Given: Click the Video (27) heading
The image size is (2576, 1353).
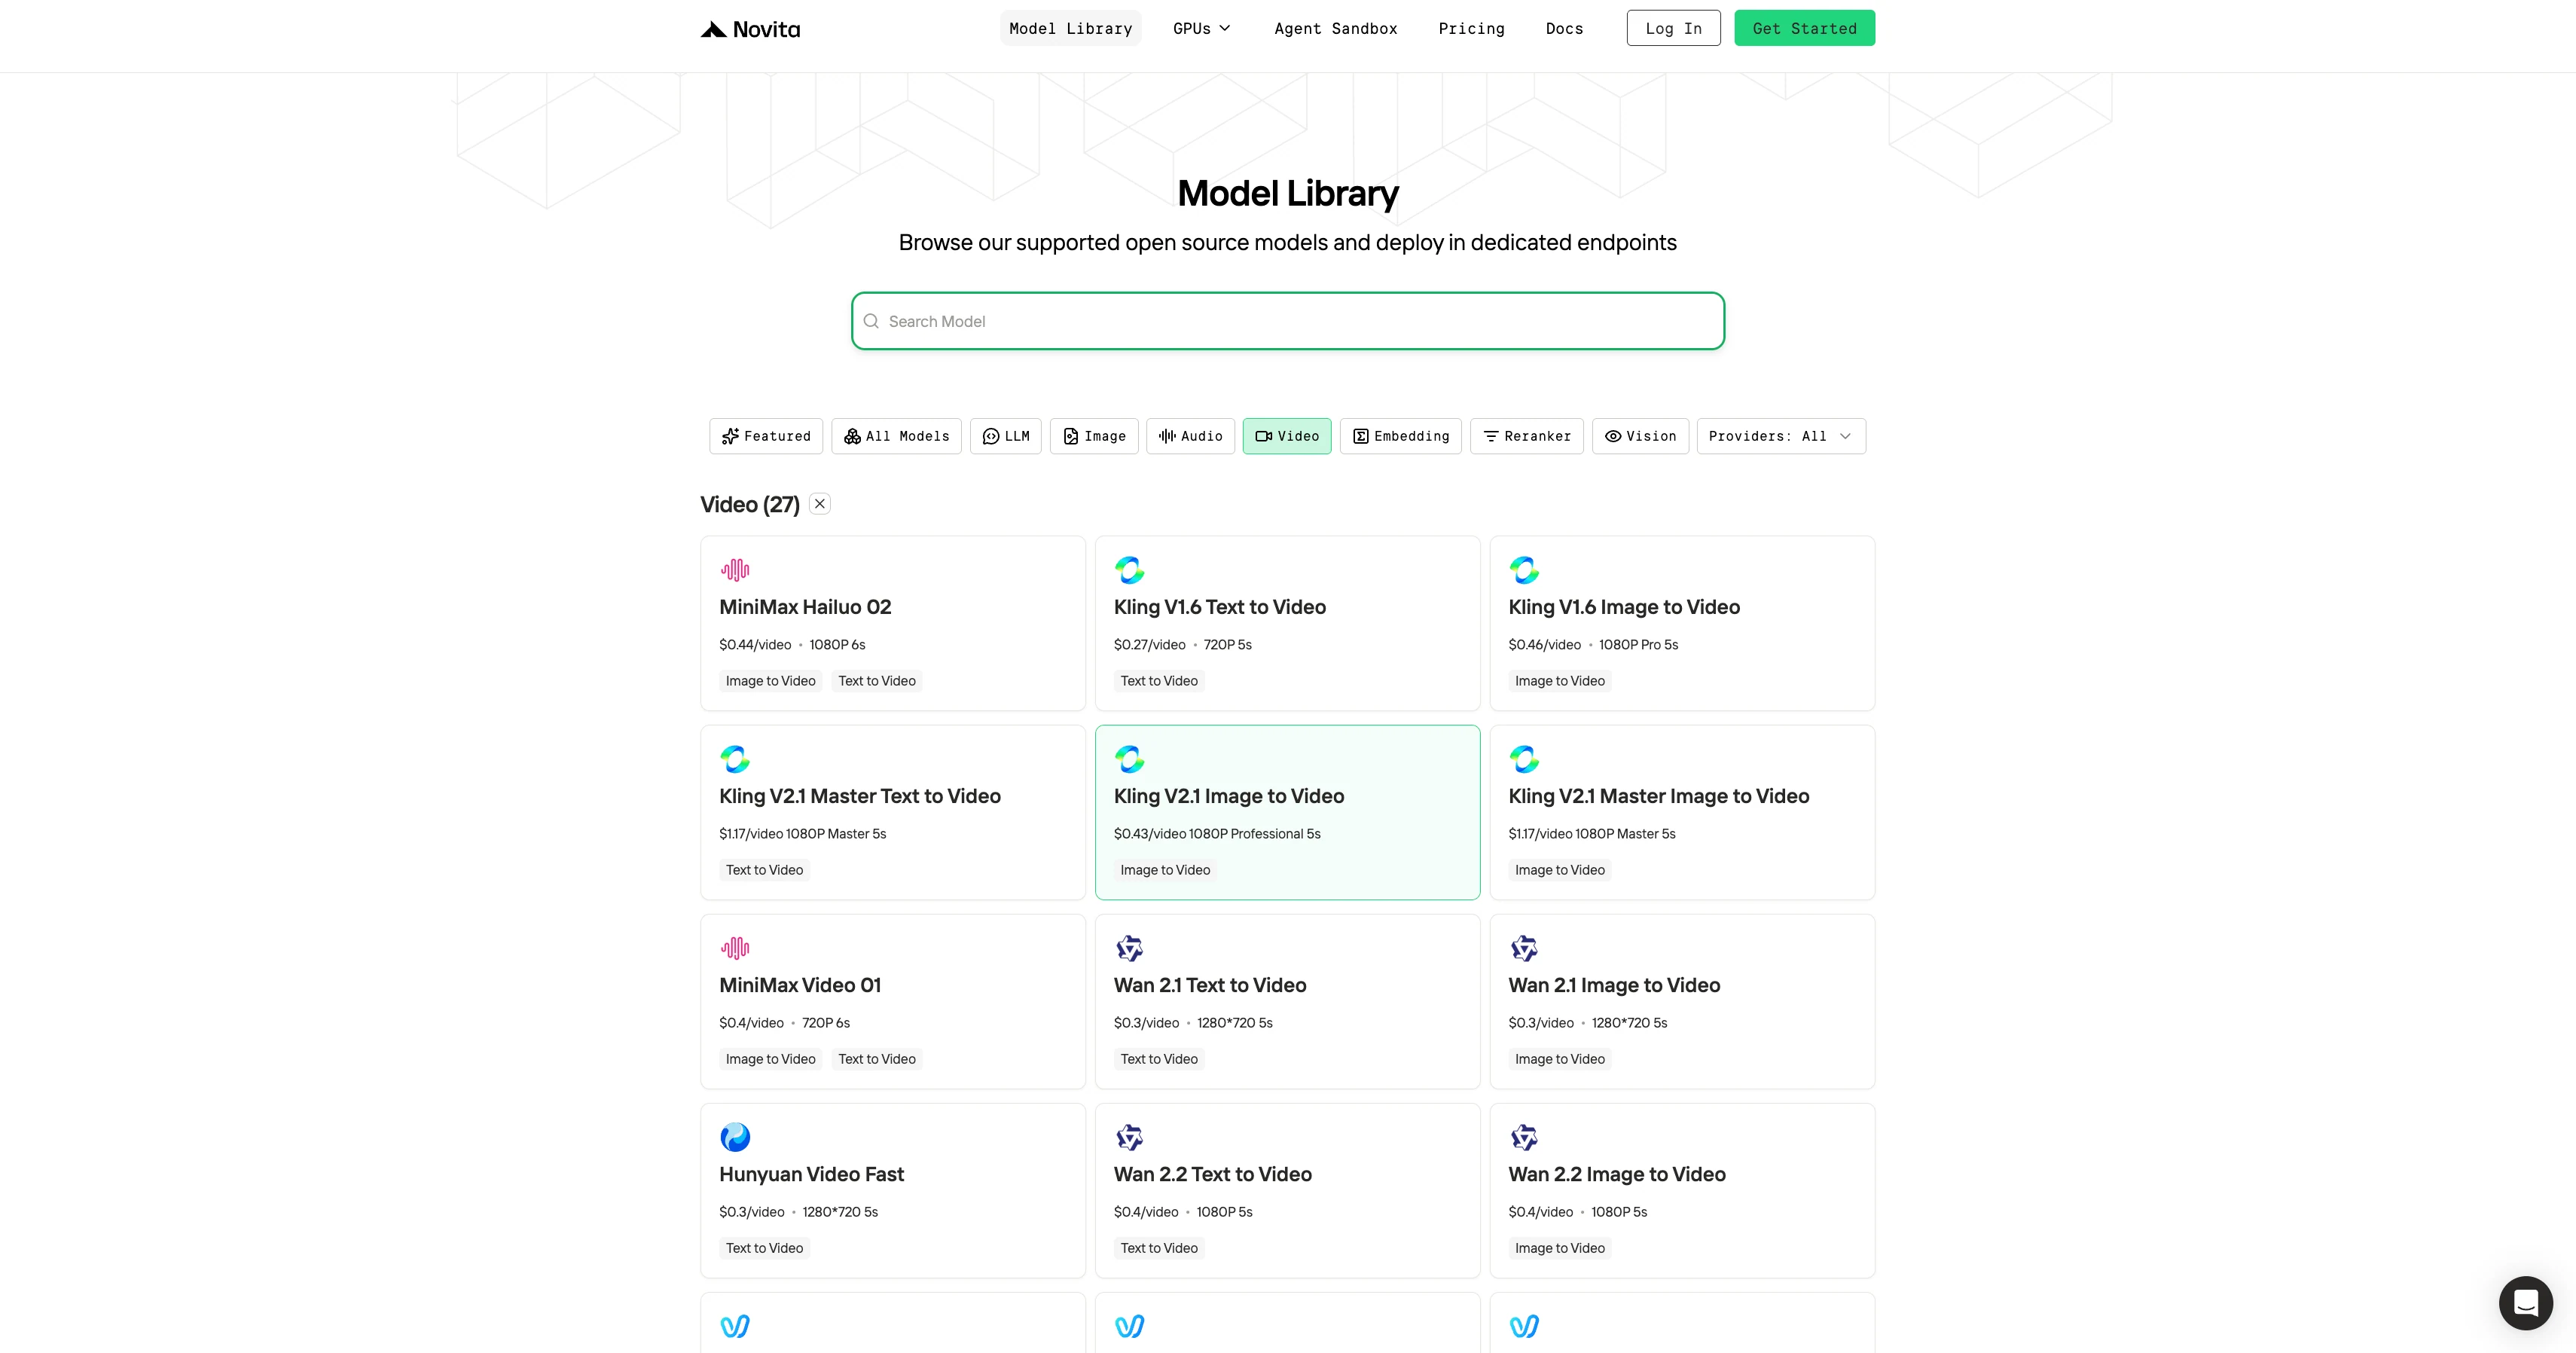Looking at the screenshot, I should 749,504.
